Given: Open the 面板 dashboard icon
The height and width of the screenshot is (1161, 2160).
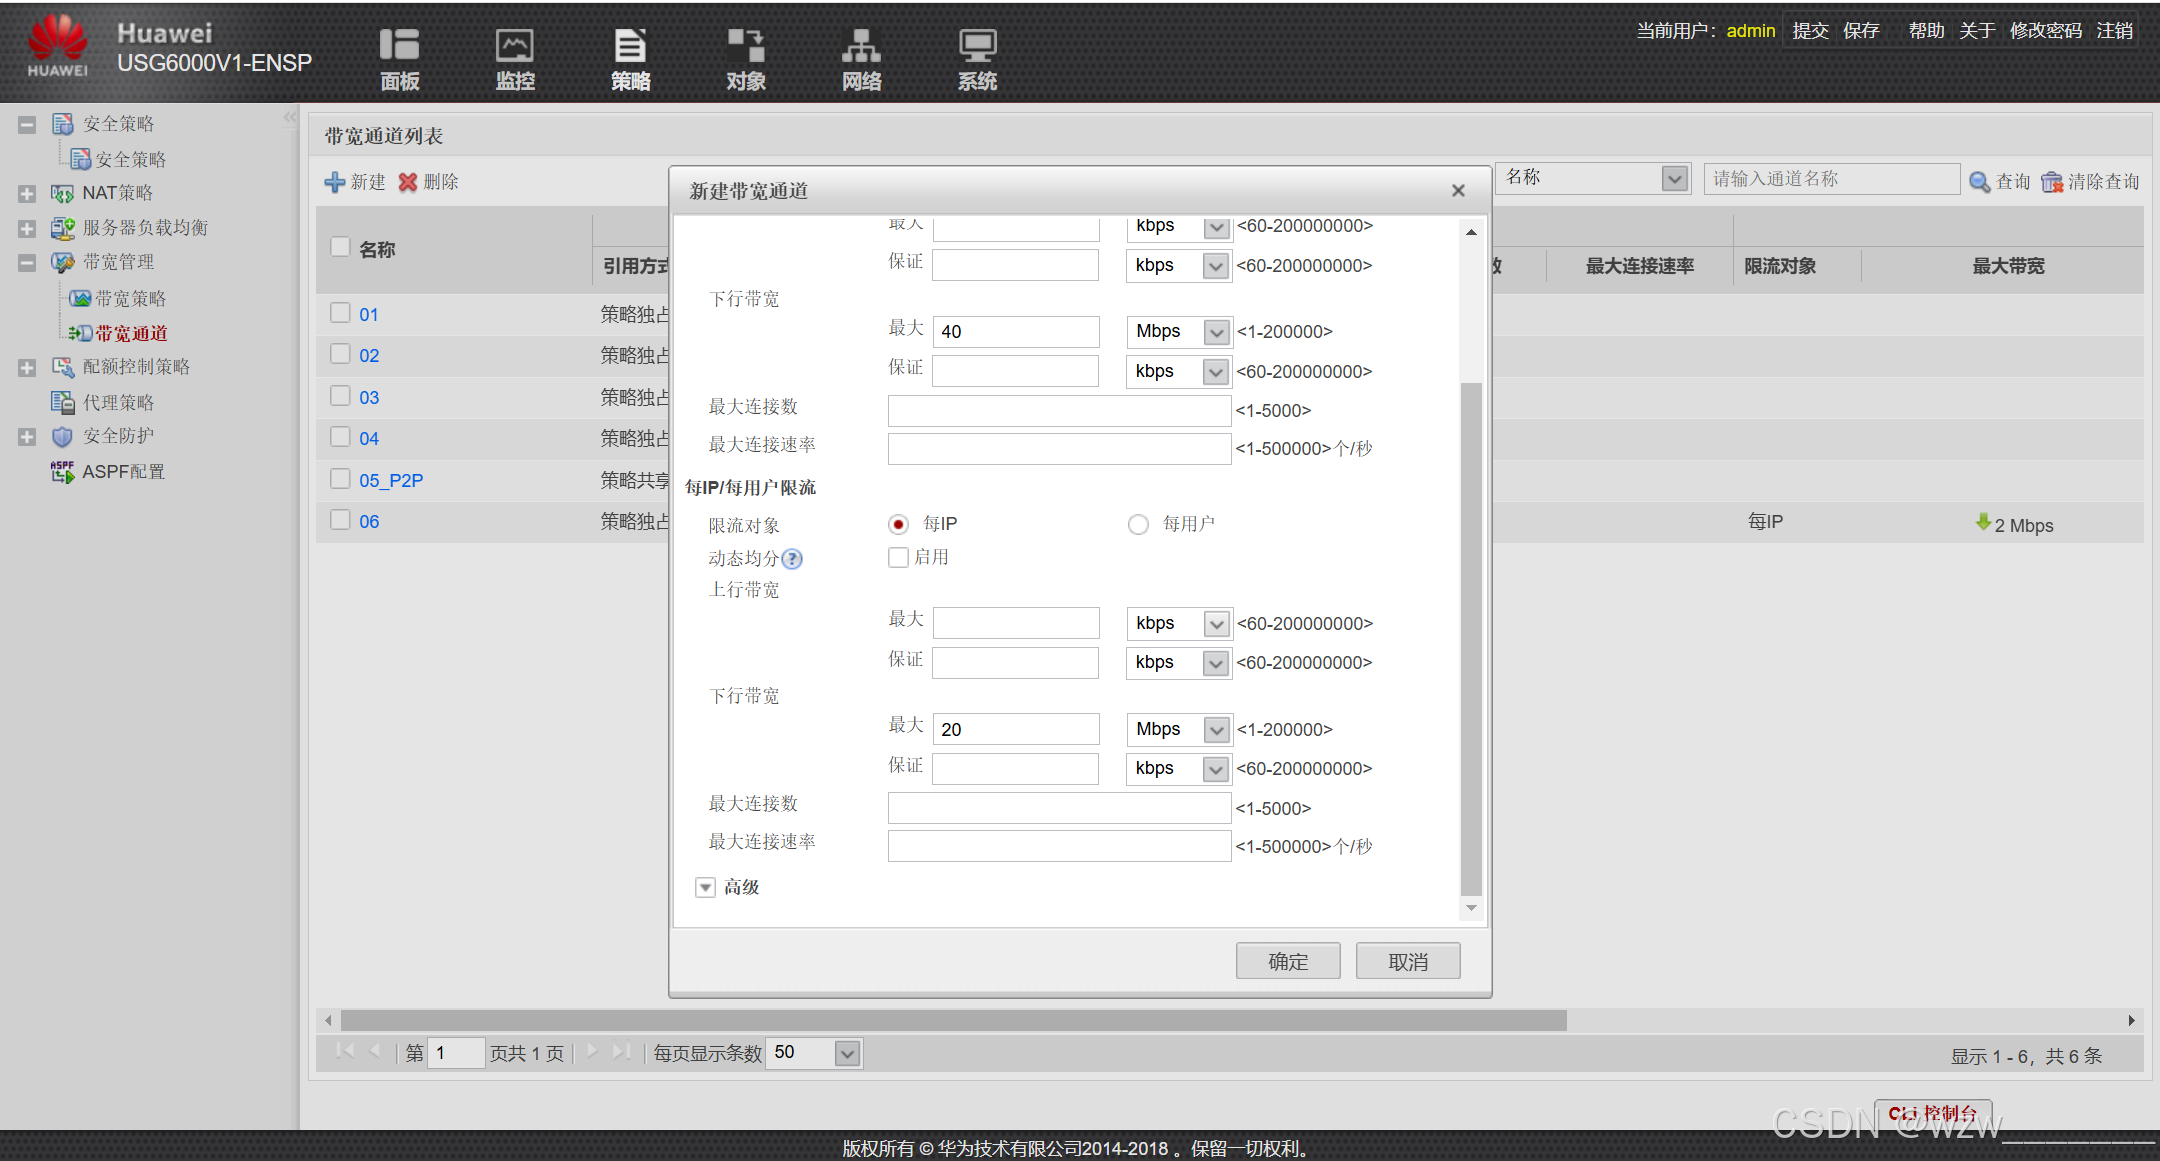Looking at the screenshot, I should (x=399, y=46).
